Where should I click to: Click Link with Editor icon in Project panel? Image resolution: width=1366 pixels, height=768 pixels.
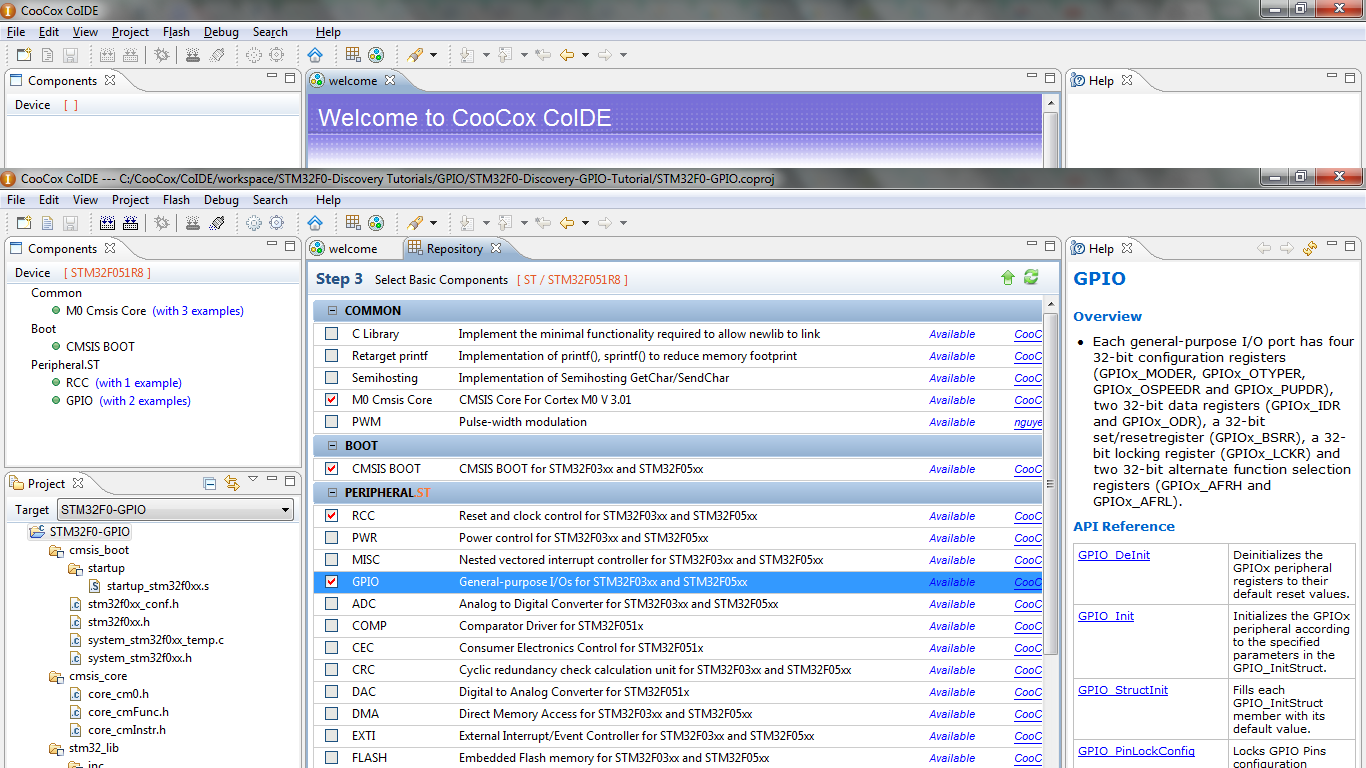click(232, 484)
